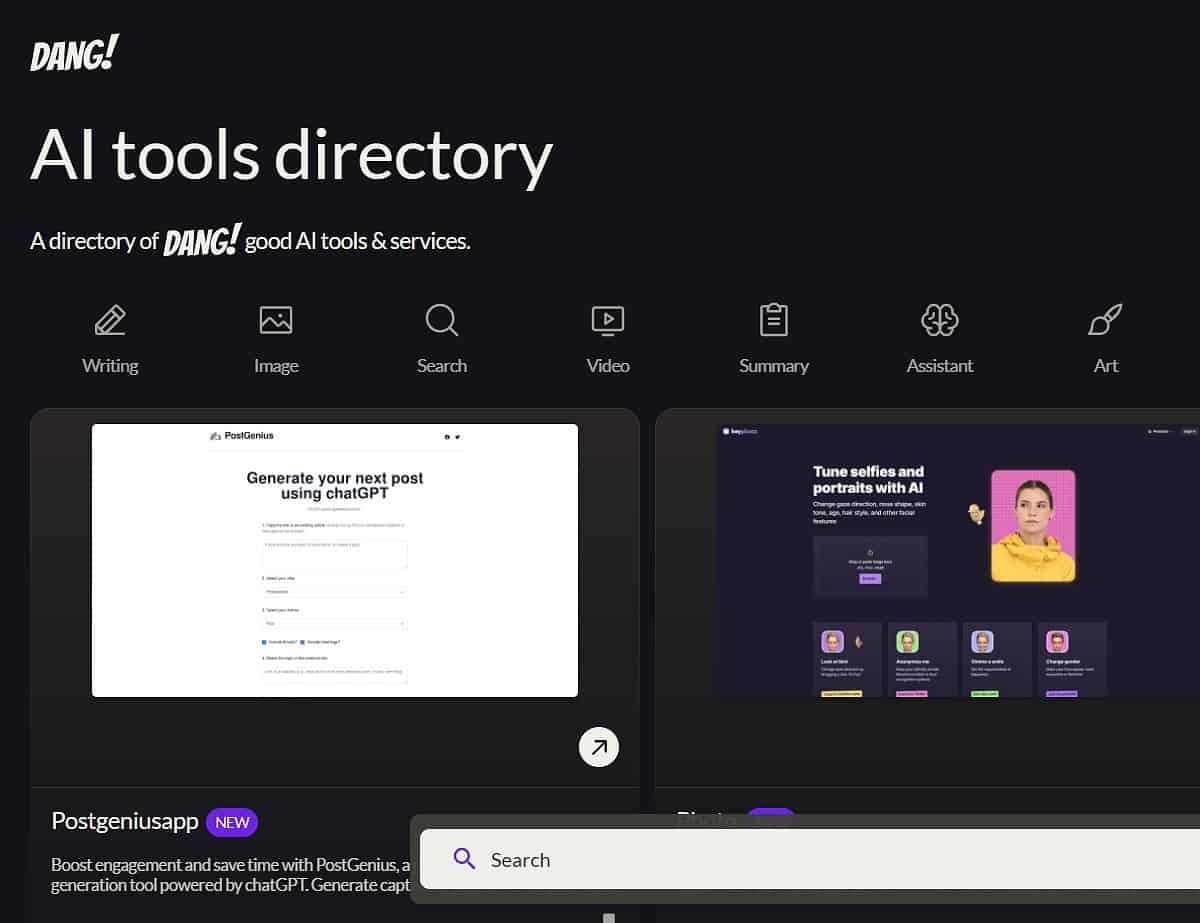Click the purple magnifier in search bar
Viewport: 1200px width, 923px height.
[464, 859]
